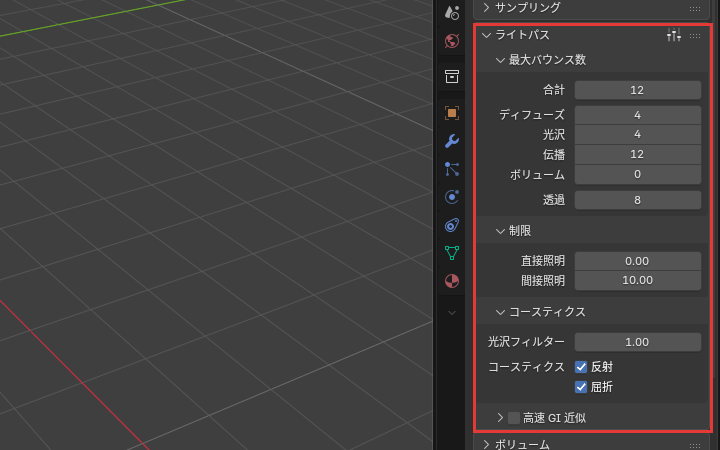Open the Modifiers wrench tab icon
The width and height of the screenshot is (720, 450).
[x=452, y=141]
